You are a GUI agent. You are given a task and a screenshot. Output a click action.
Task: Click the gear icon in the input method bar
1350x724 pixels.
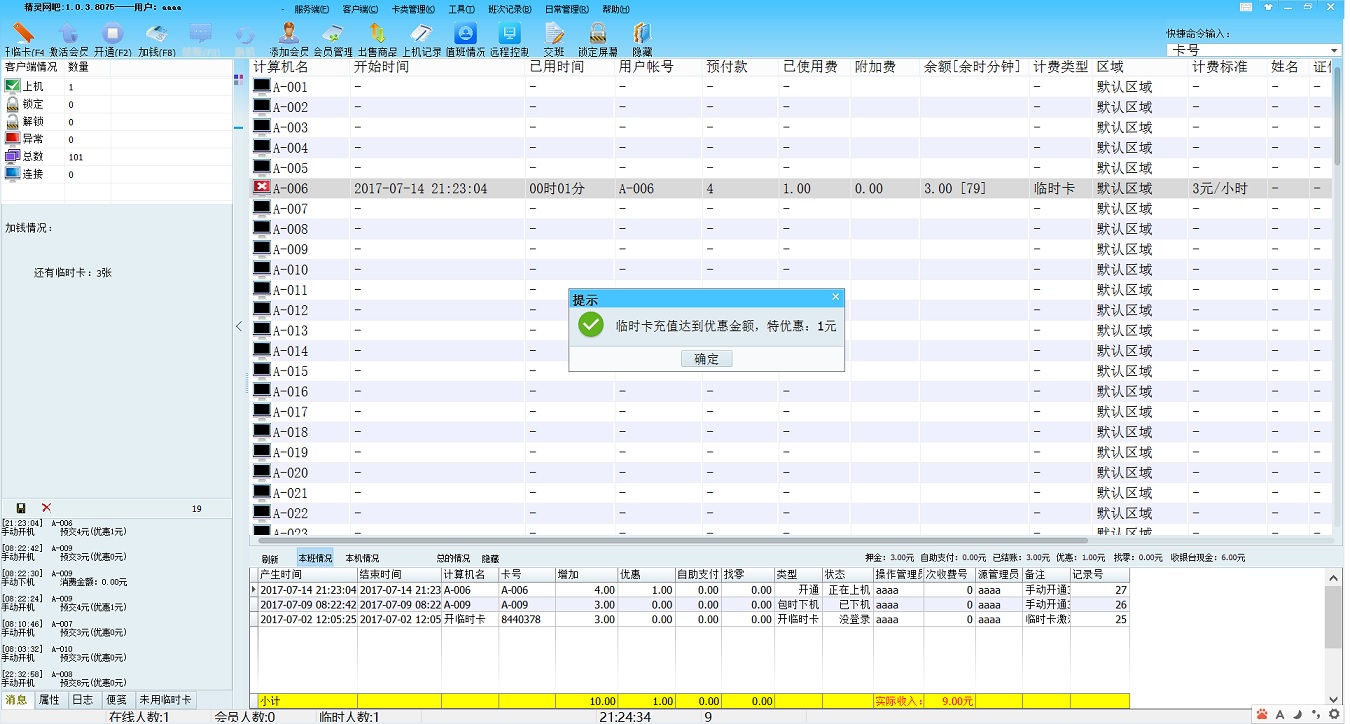pos(1333,714)
